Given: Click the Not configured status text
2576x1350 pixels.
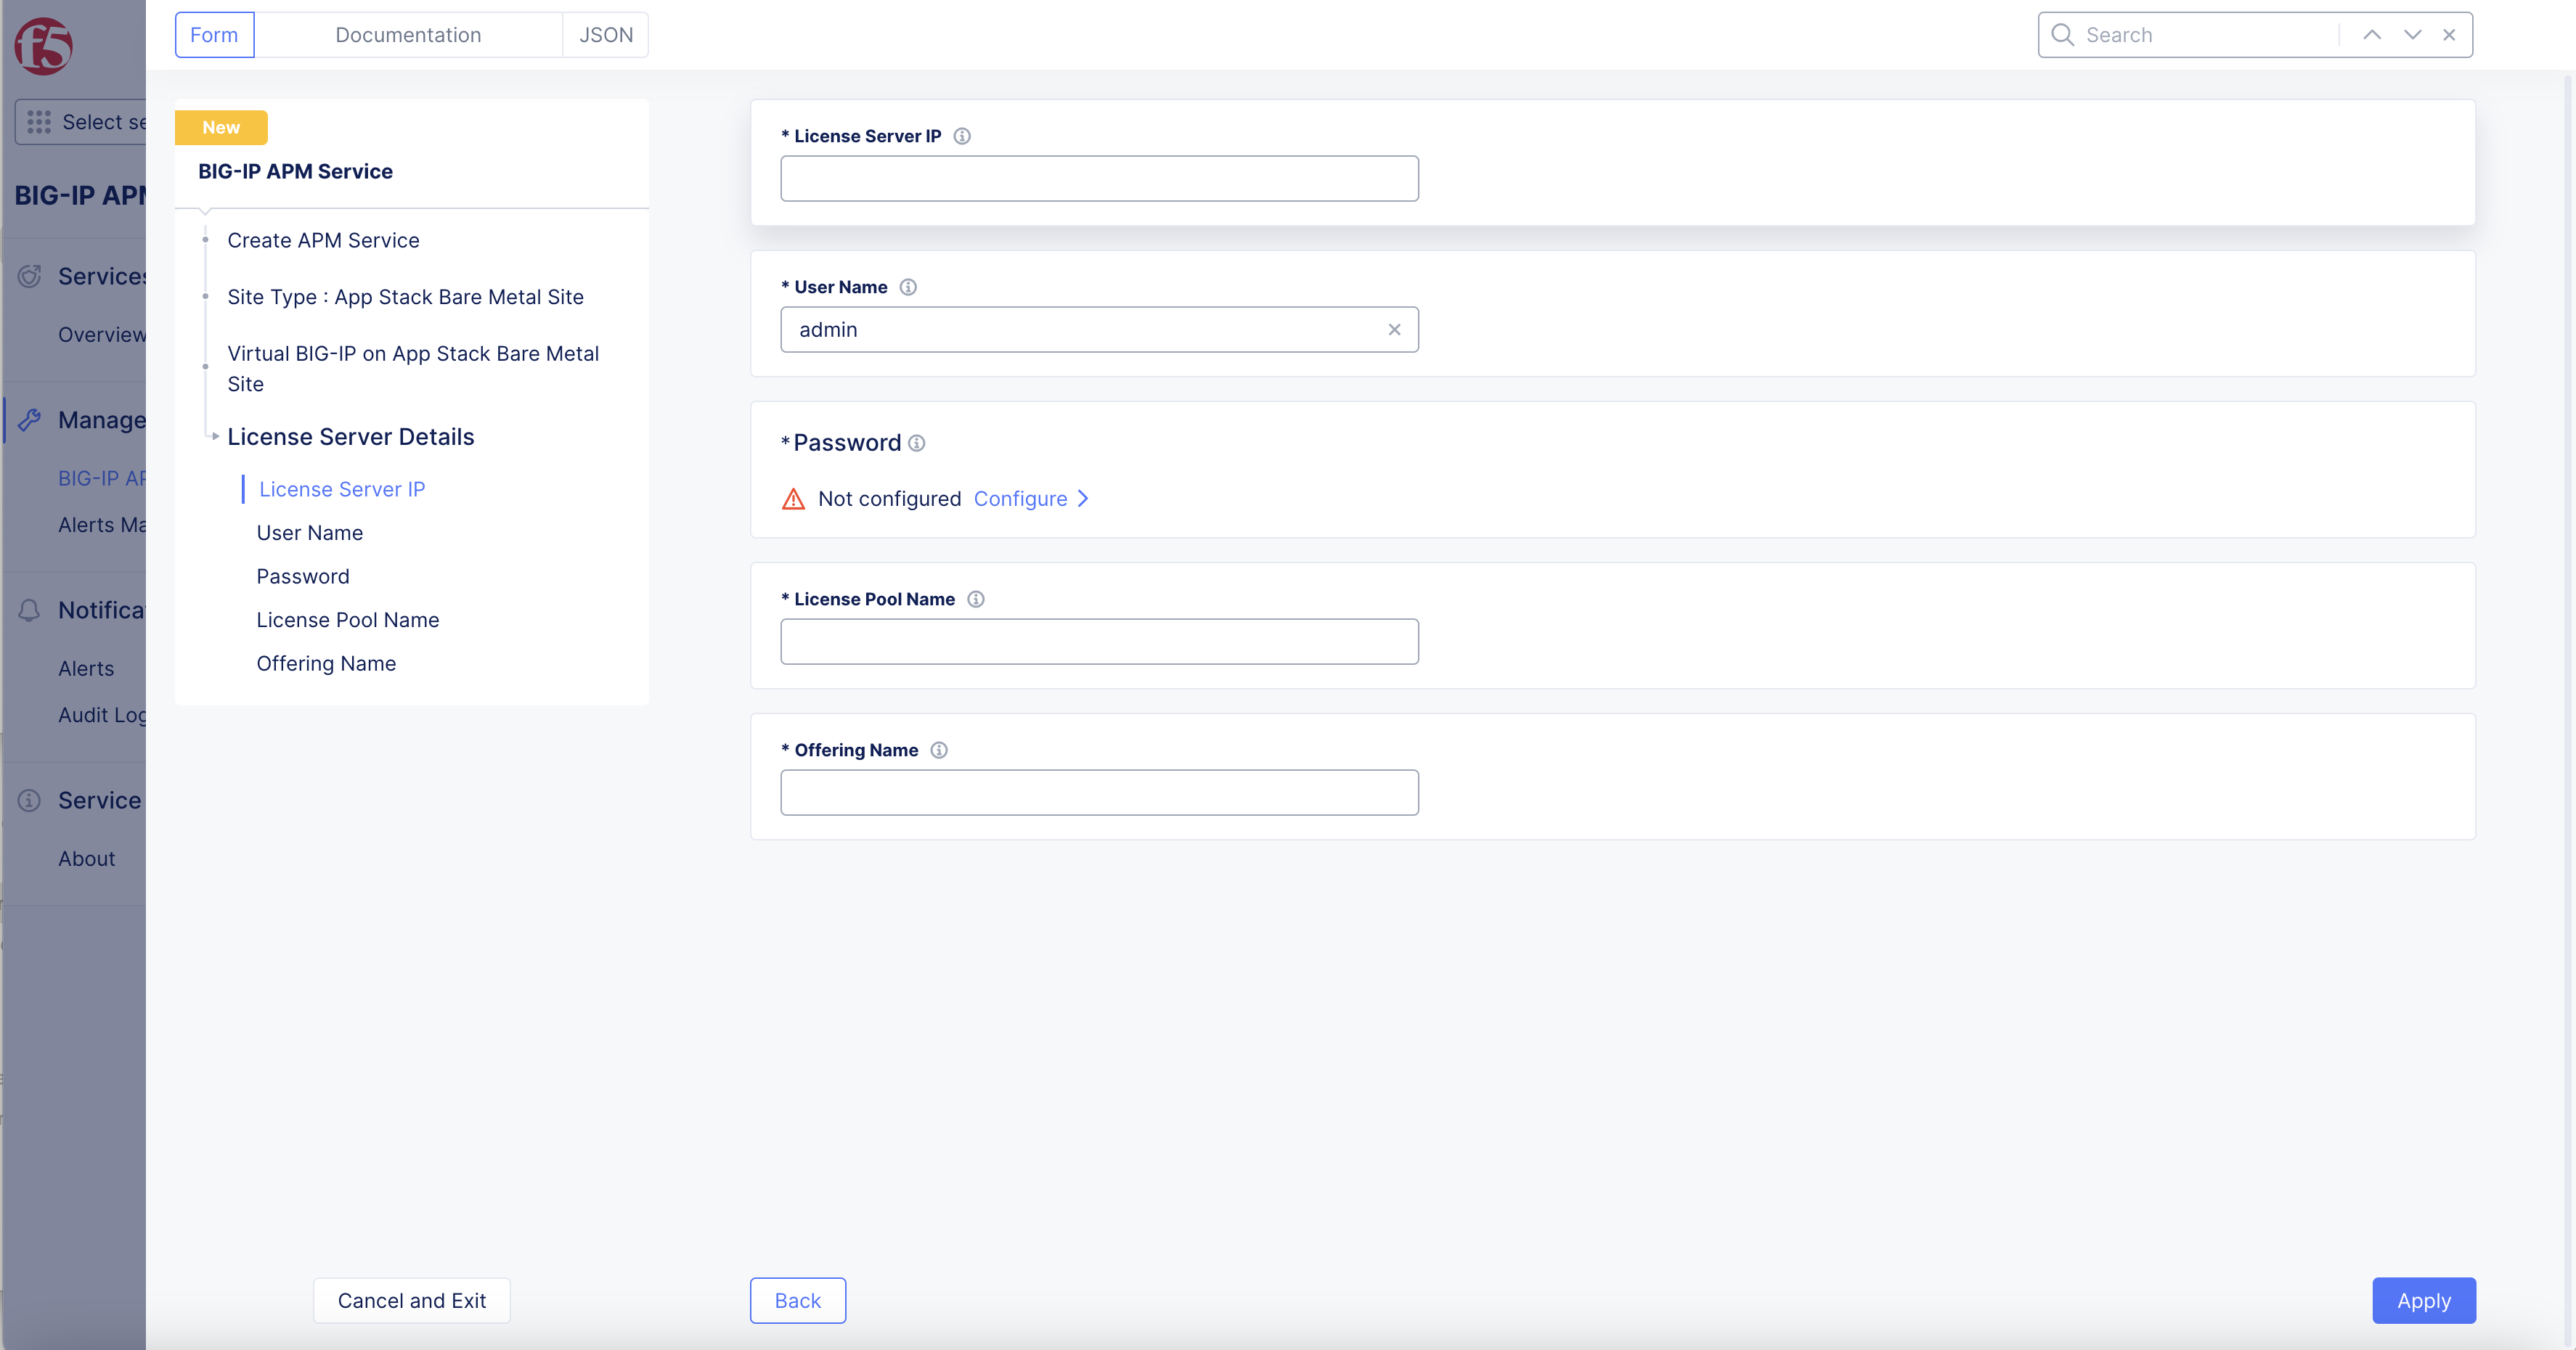Looking at the screenshot, I should tap(889, 499).
